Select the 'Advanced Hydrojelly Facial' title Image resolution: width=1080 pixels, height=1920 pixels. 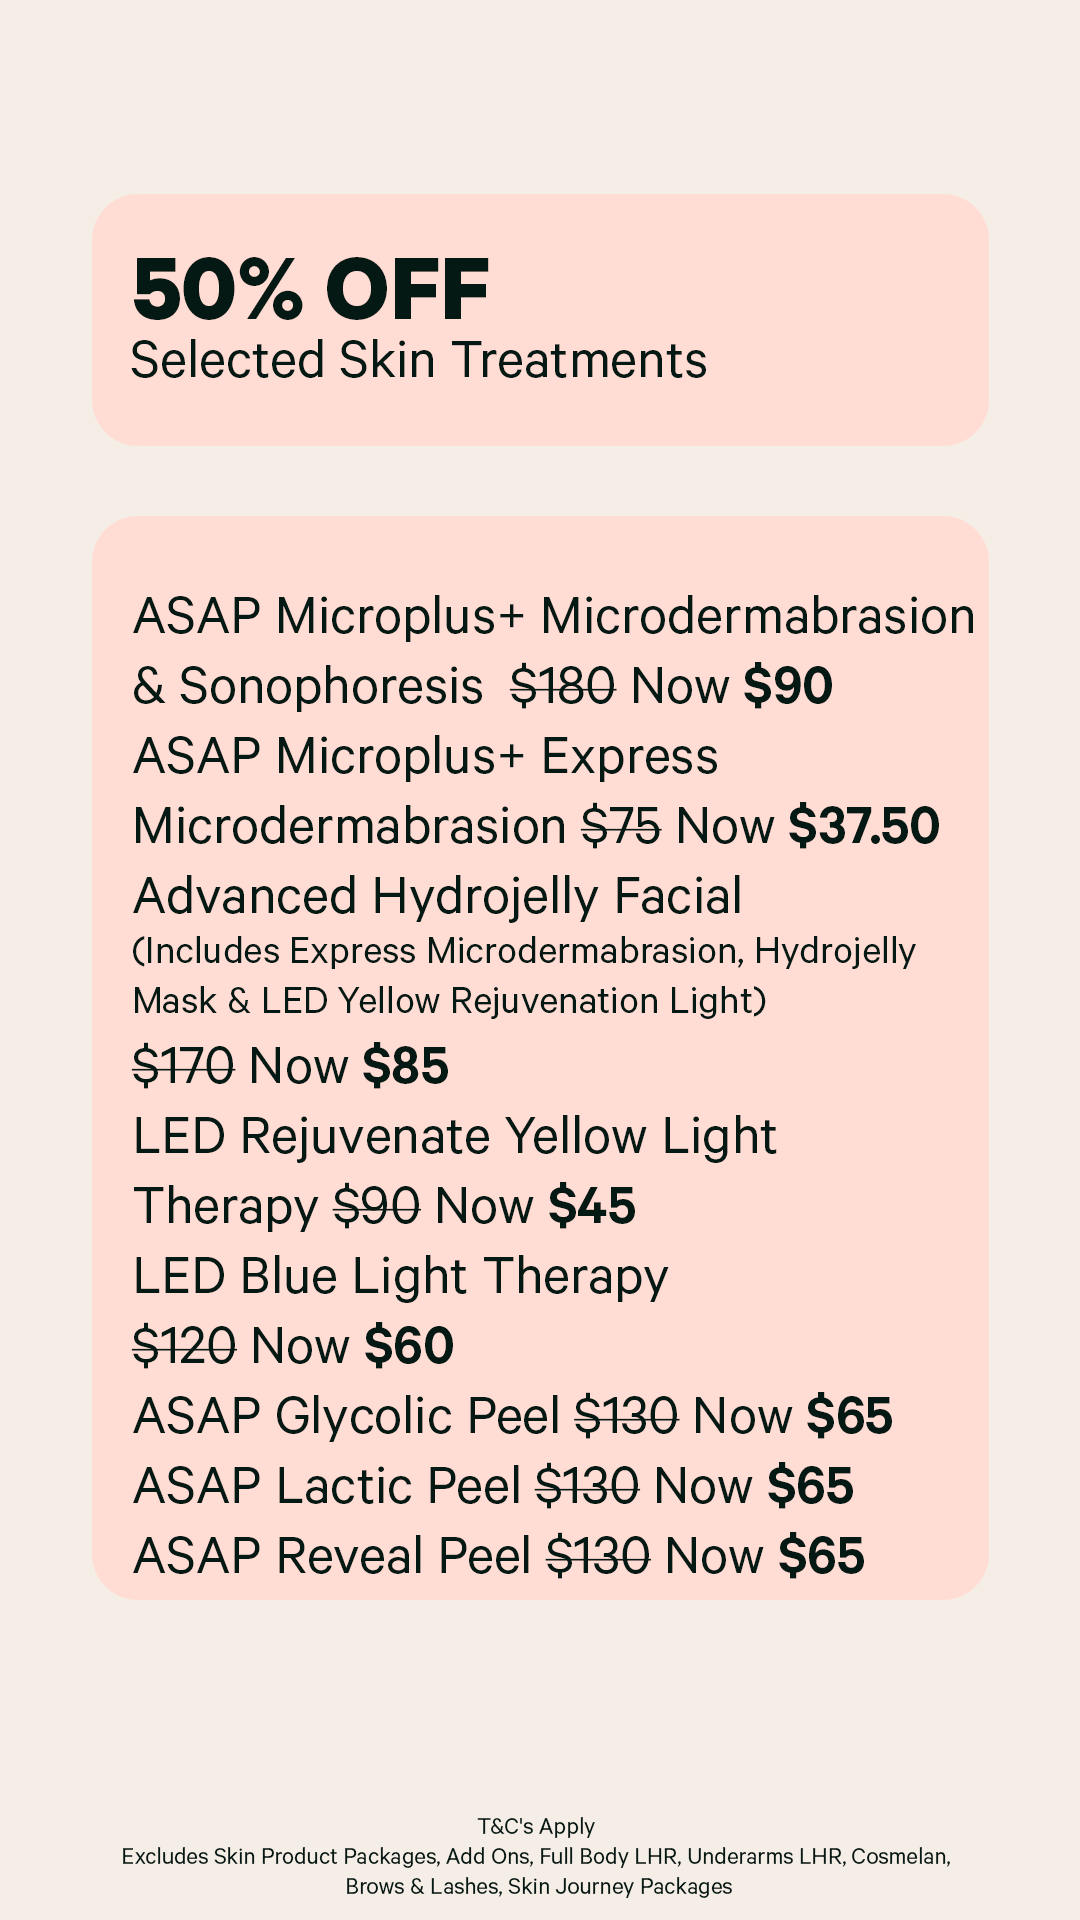click(x=438, y=897)
